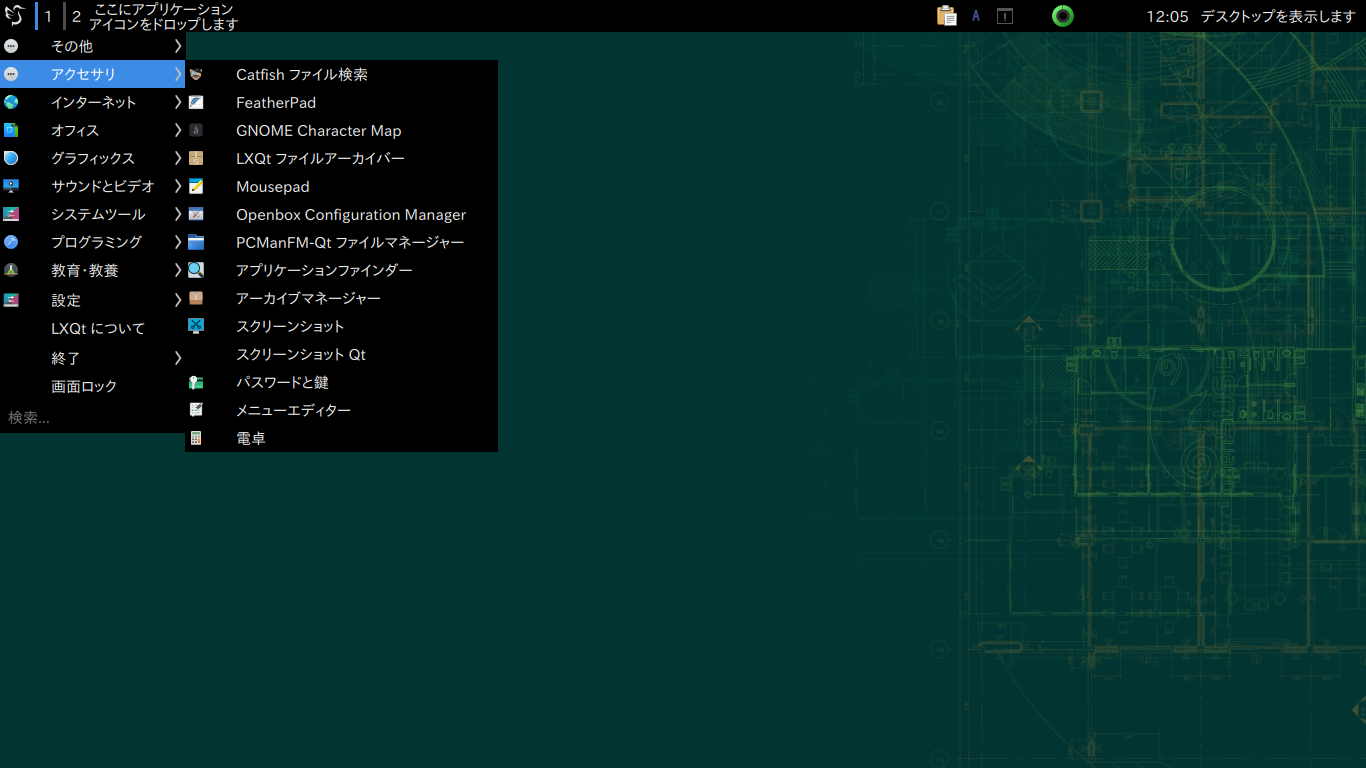This screenshot has width=1366, height=768.
Task: Click the notification tray icon with exclamation
Action: (1005, 16)
